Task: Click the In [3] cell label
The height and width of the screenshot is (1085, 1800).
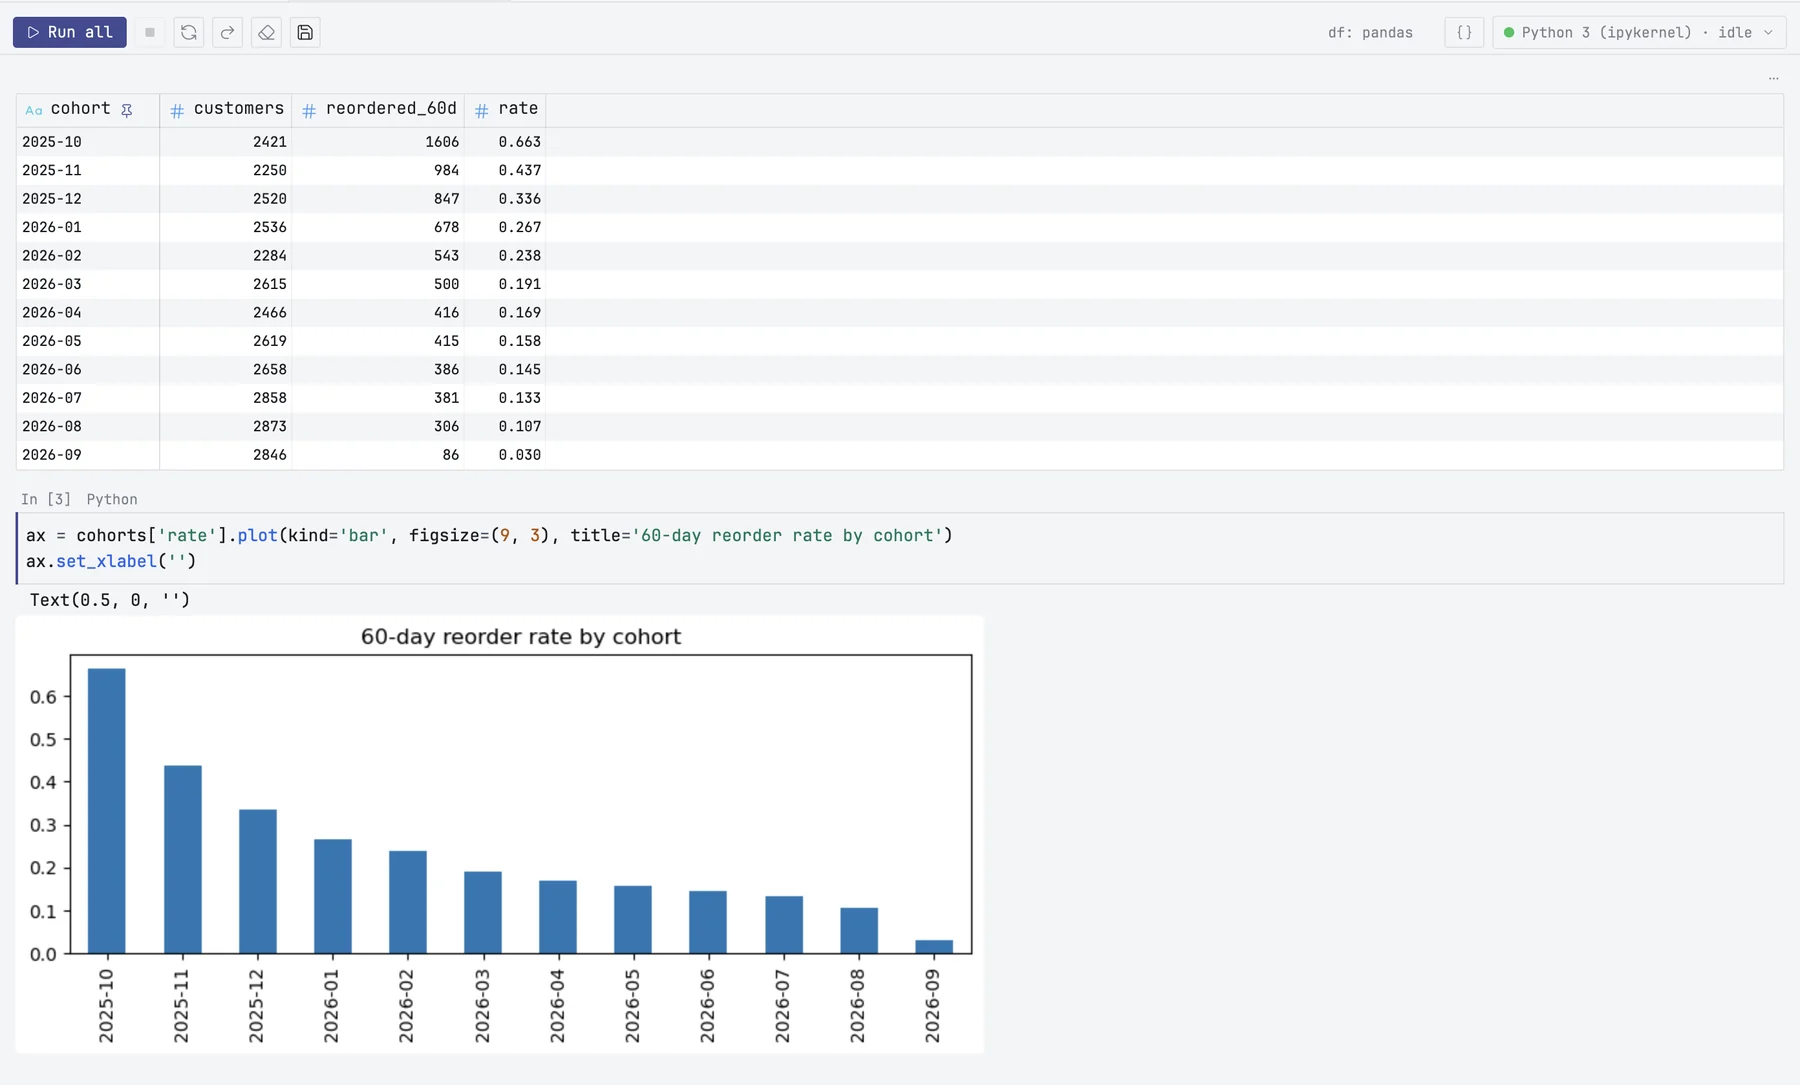Action: point(46,499)
